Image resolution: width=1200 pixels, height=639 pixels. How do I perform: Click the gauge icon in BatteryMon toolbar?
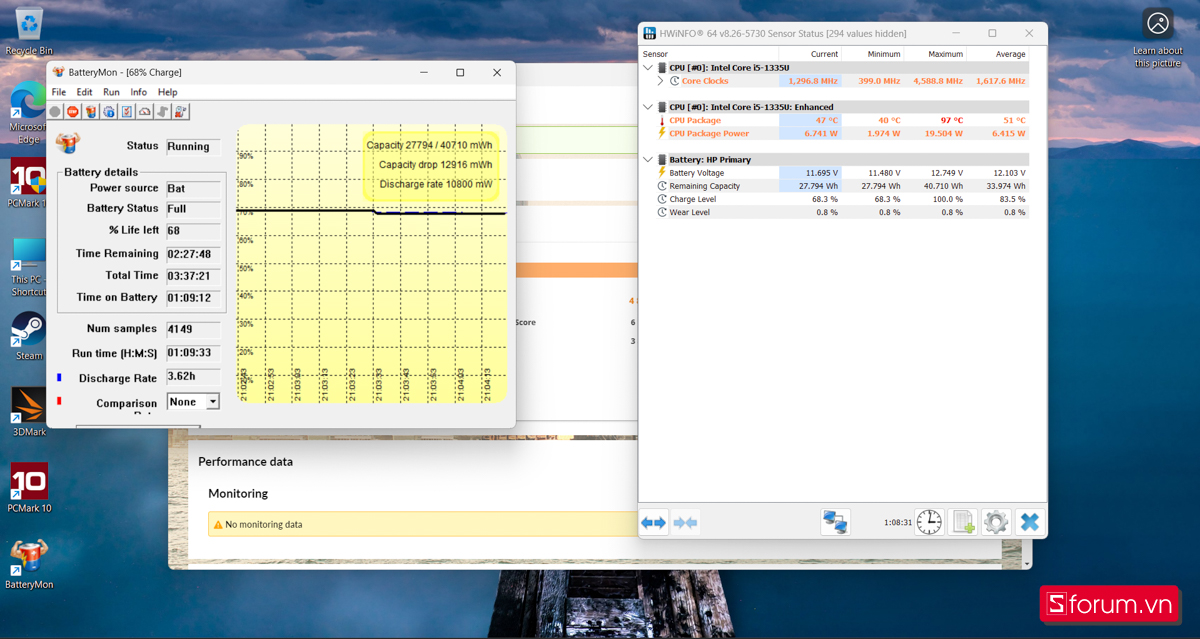coord(145,112)
